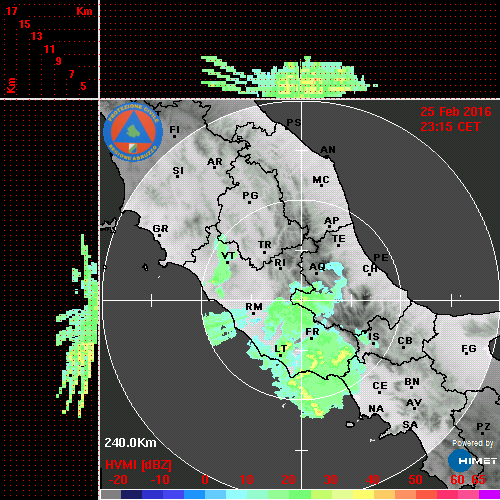Select the RM city marker

click(x=253, y=314)
